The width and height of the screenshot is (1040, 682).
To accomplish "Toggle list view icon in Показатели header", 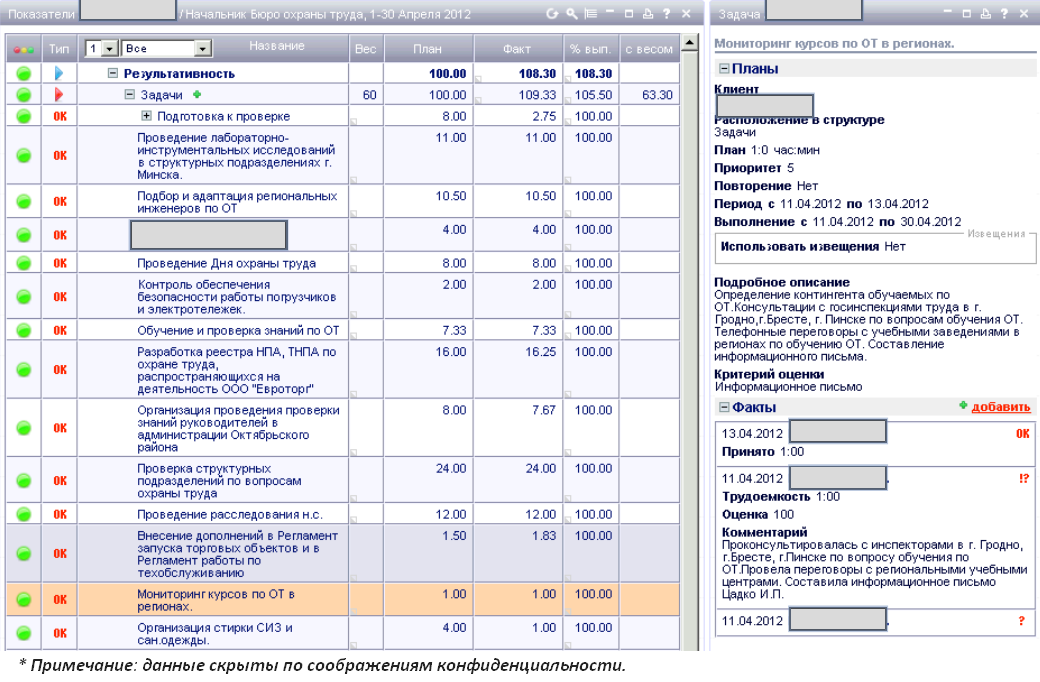I will 590,13.
